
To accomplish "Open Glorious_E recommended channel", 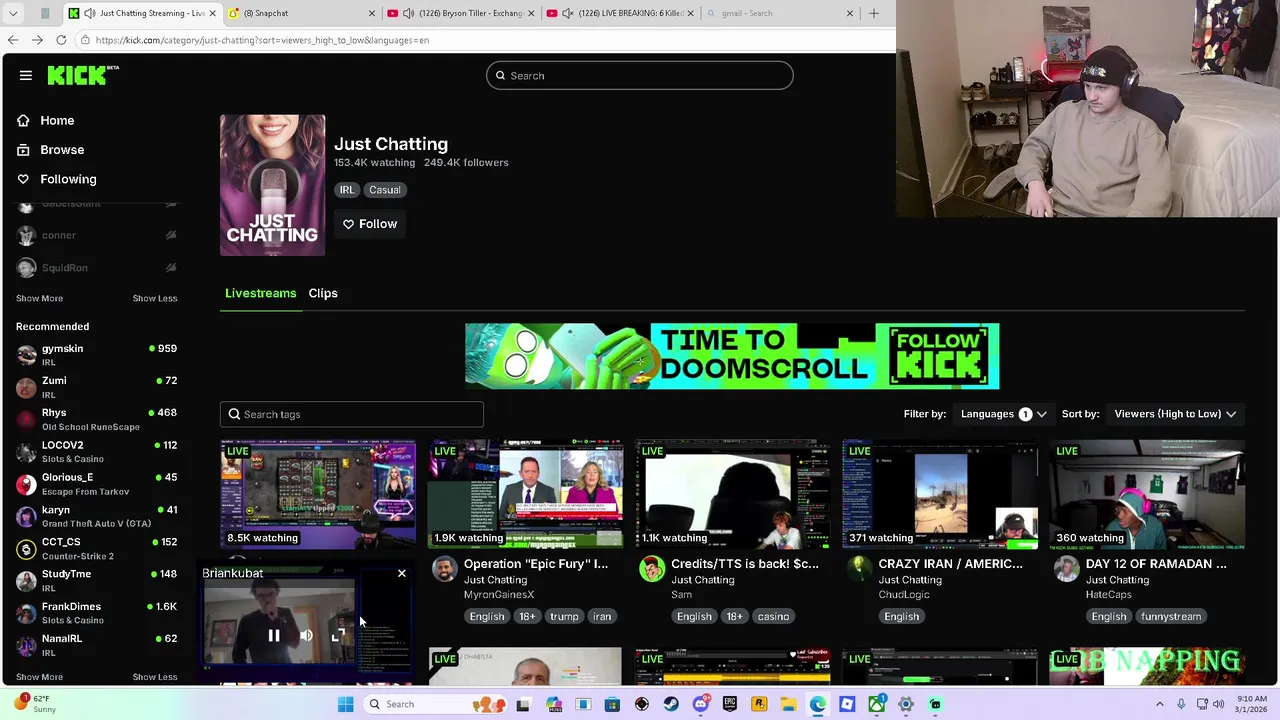I will pos(97,484).
